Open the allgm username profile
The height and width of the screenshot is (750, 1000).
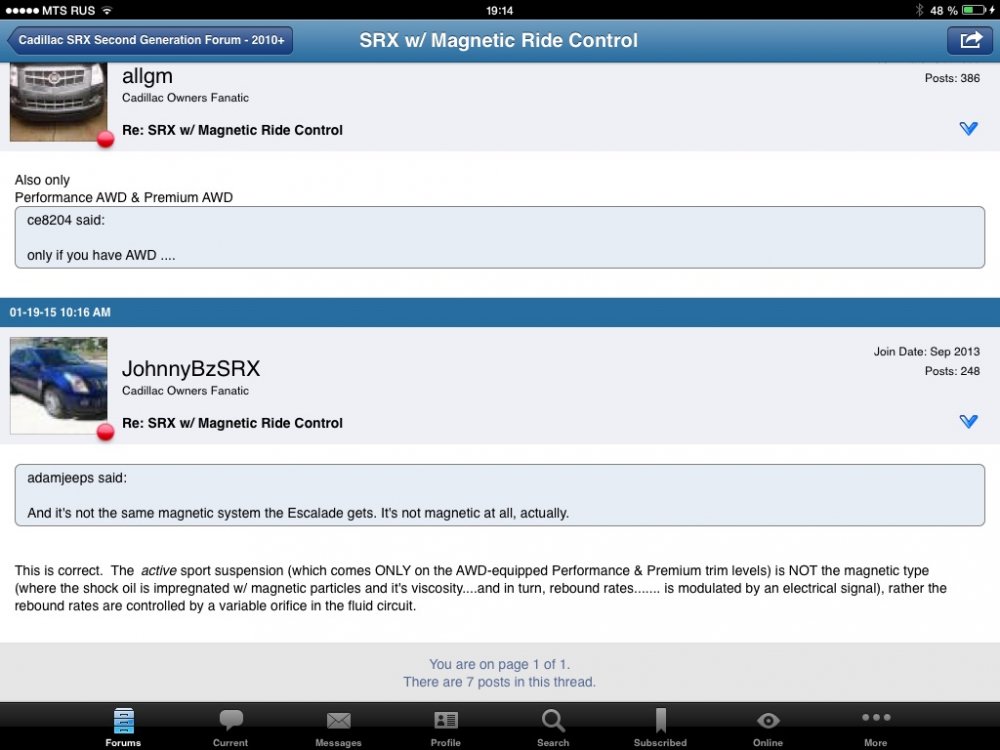tap(147, 76)
